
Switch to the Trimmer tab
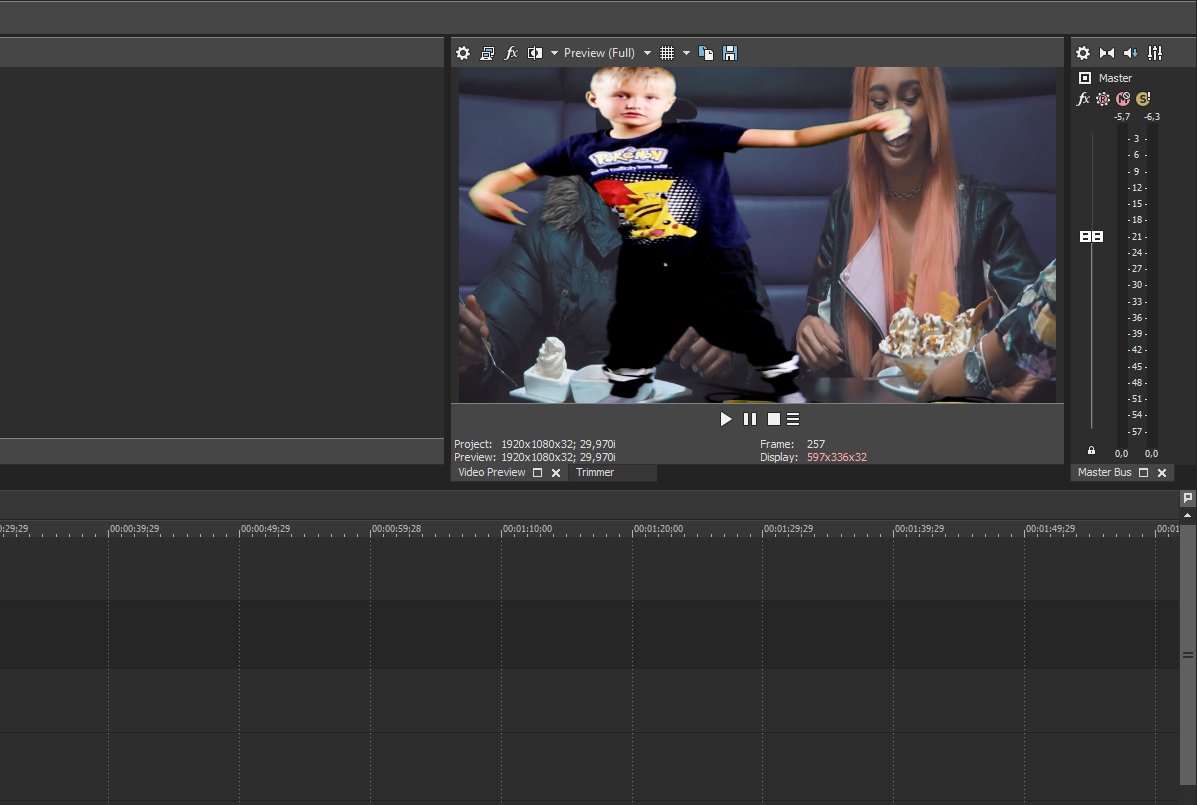[x=595, y=472]
